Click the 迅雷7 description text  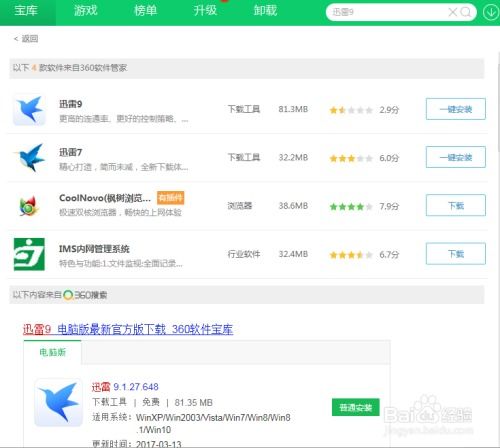coord(124,167)
